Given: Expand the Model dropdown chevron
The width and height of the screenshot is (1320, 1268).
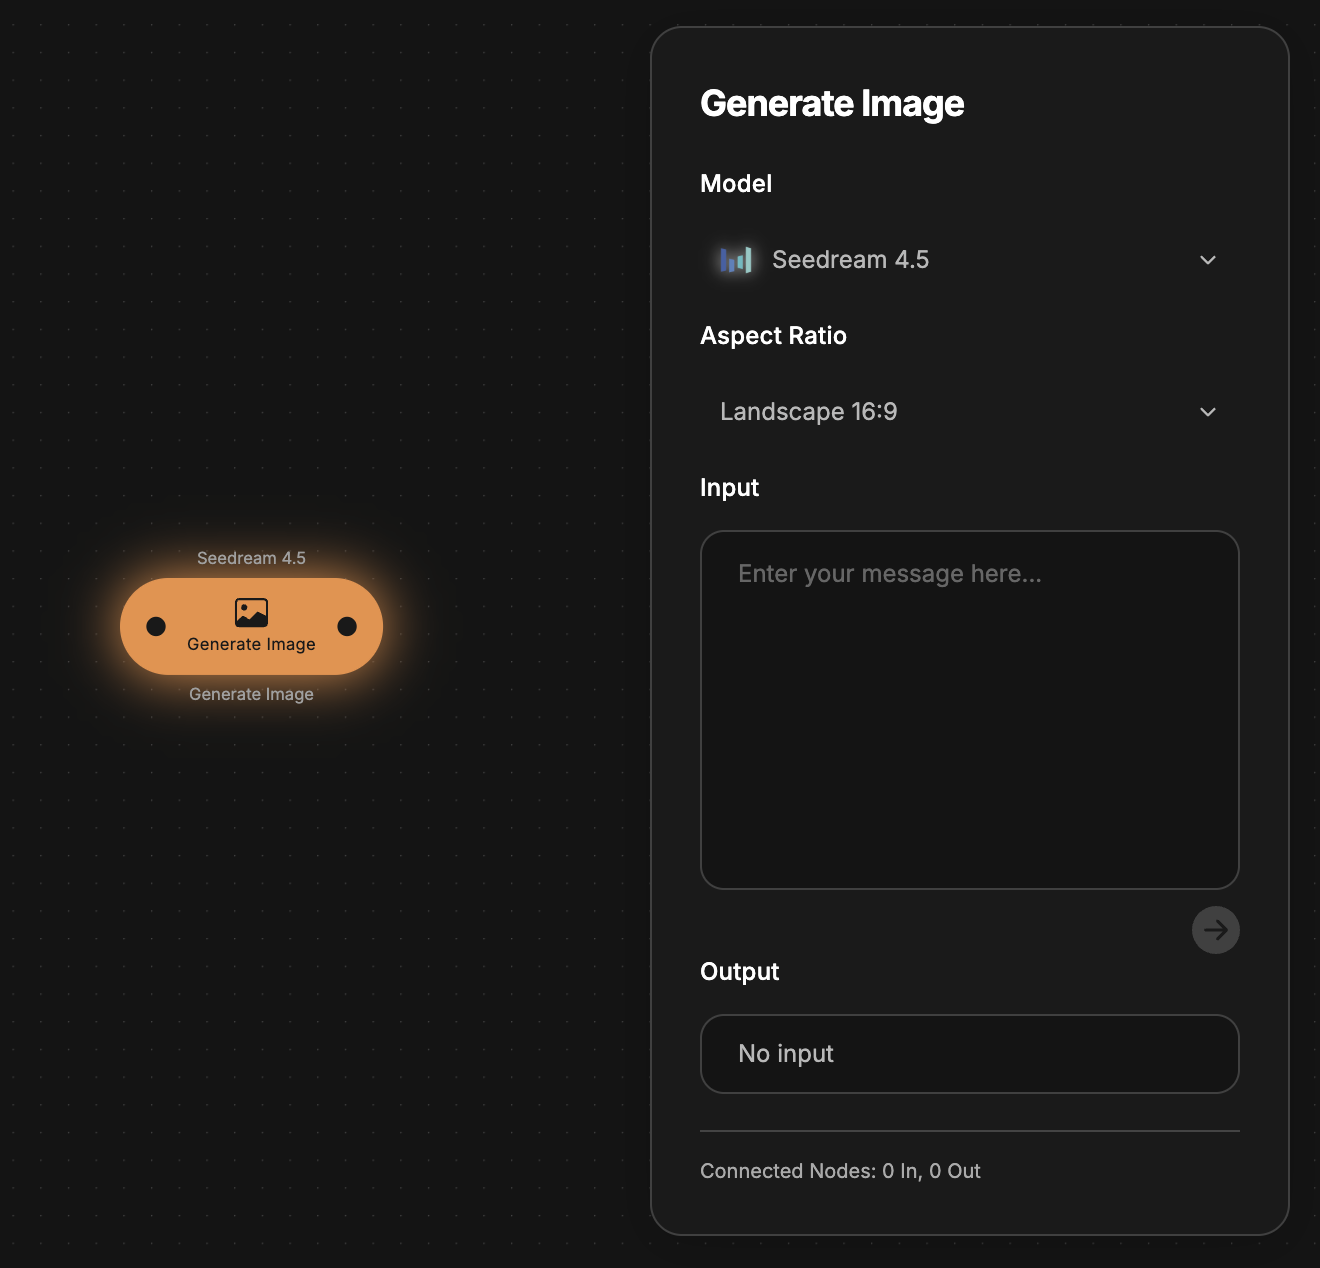Looking at the screenshot, I should click(1207, 260).
